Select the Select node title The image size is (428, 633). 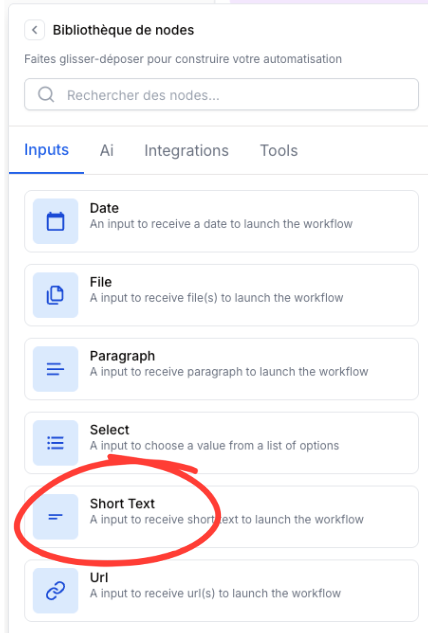[109, 430]
